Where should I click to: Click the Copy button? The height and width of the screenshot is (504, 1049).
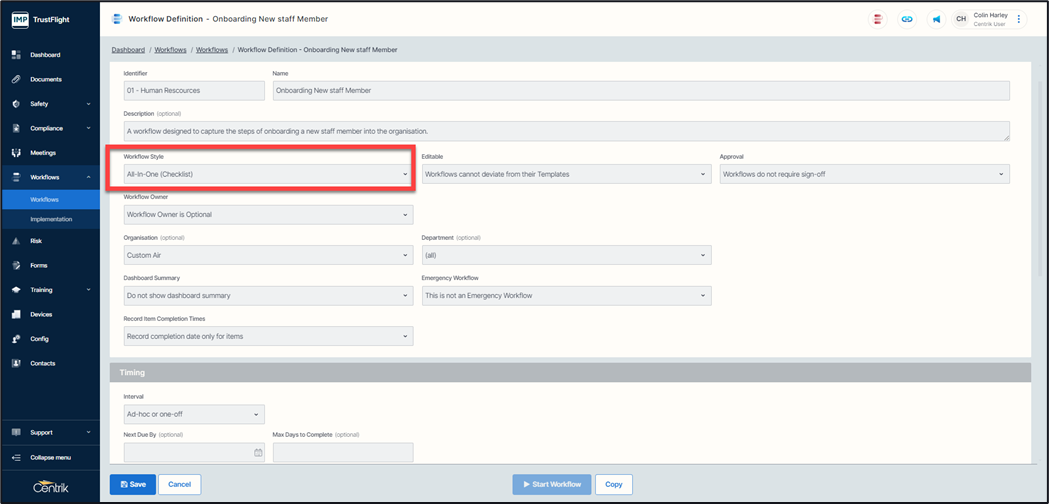tap(613, 484)
